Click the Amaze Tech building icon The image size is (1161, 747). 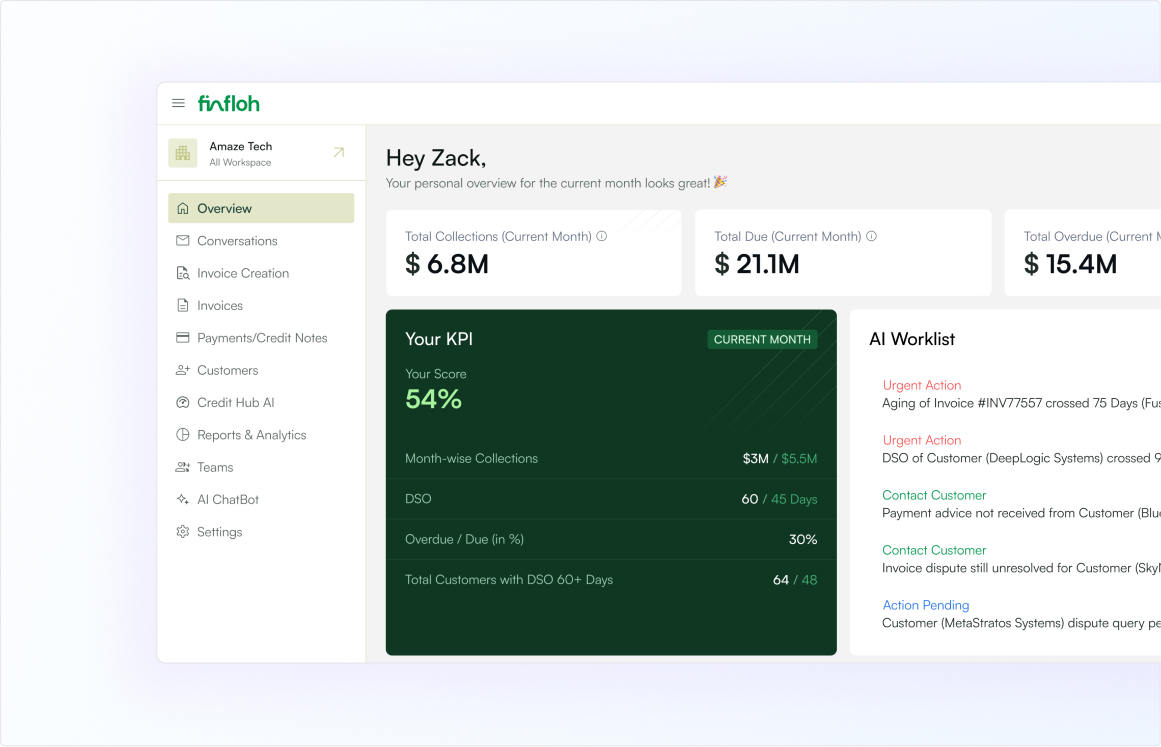coord(183,153)
